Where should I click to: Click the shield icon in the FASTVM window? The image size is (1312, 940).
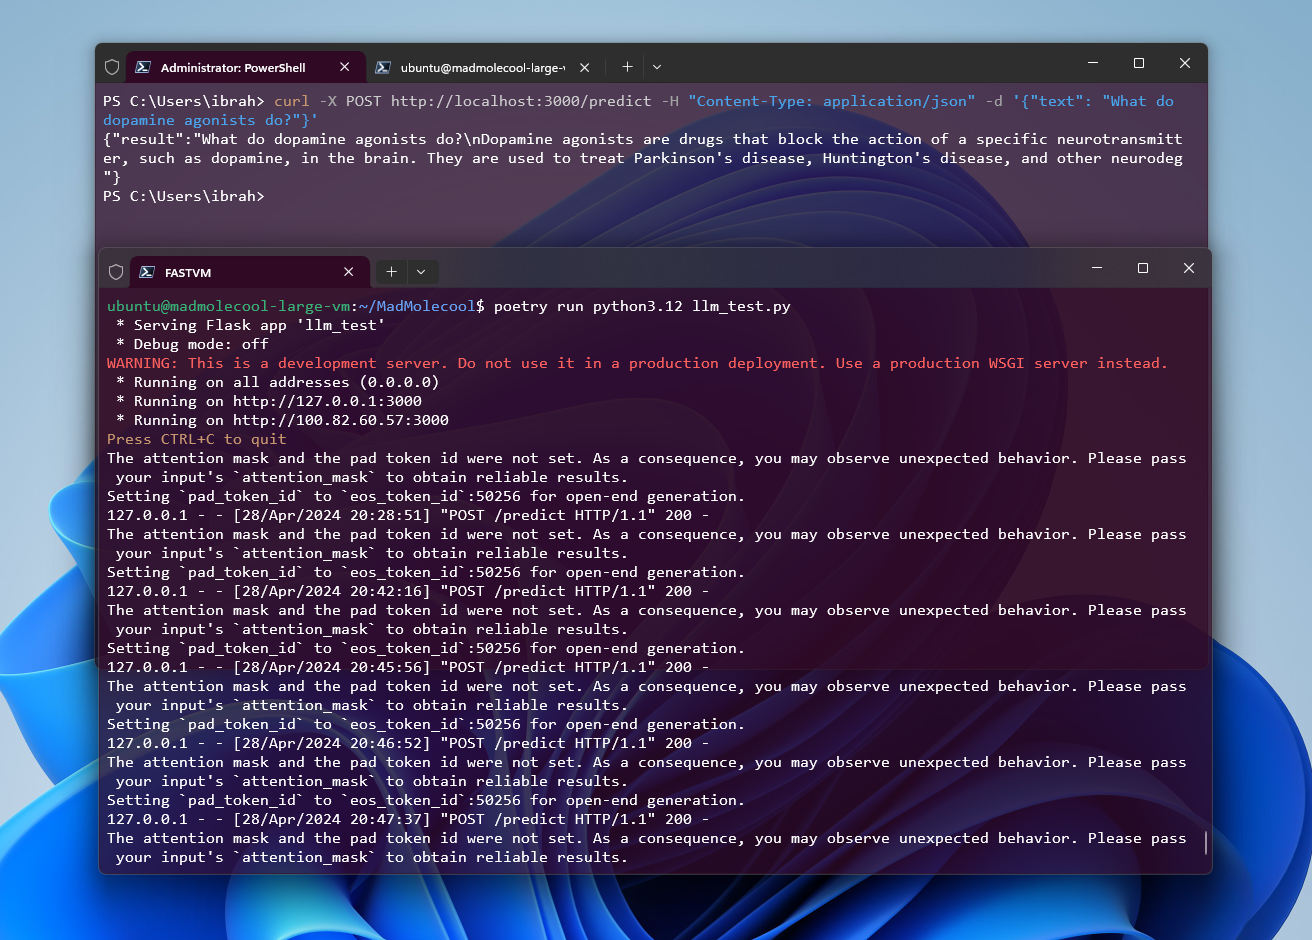[x=116, y=272]
